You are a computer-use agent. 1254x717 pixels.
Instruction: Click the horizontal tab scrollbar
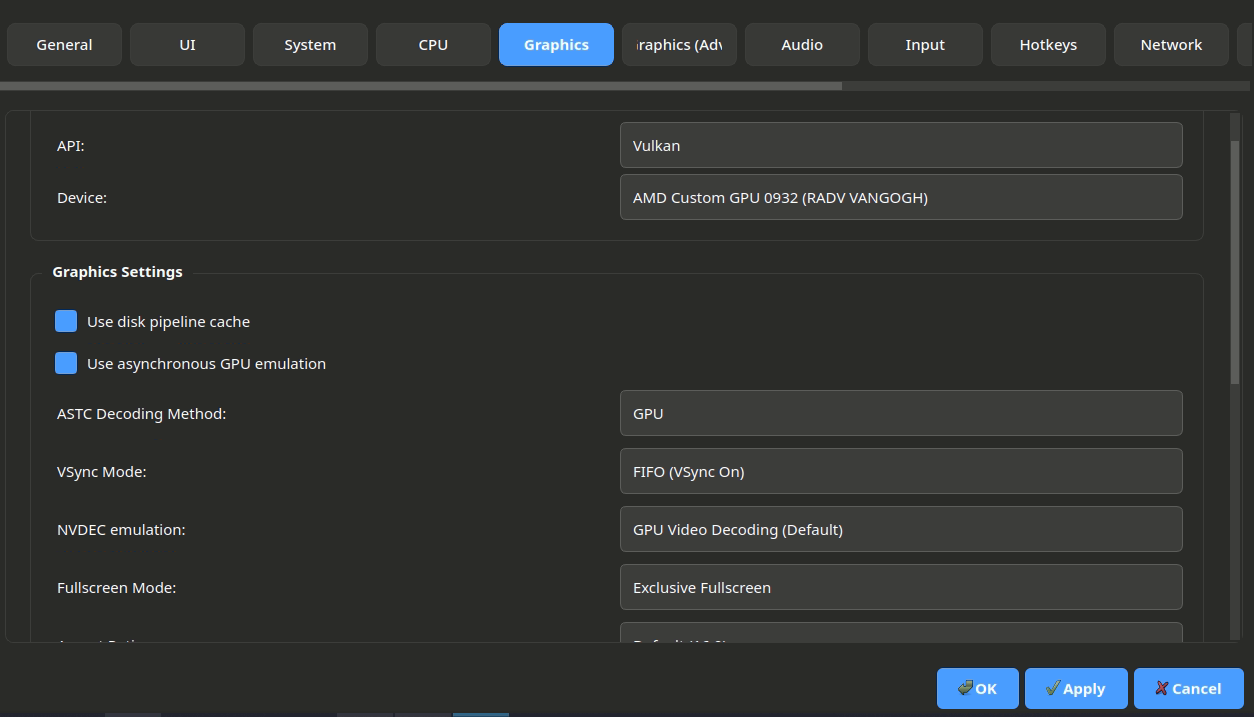point(420,86)
